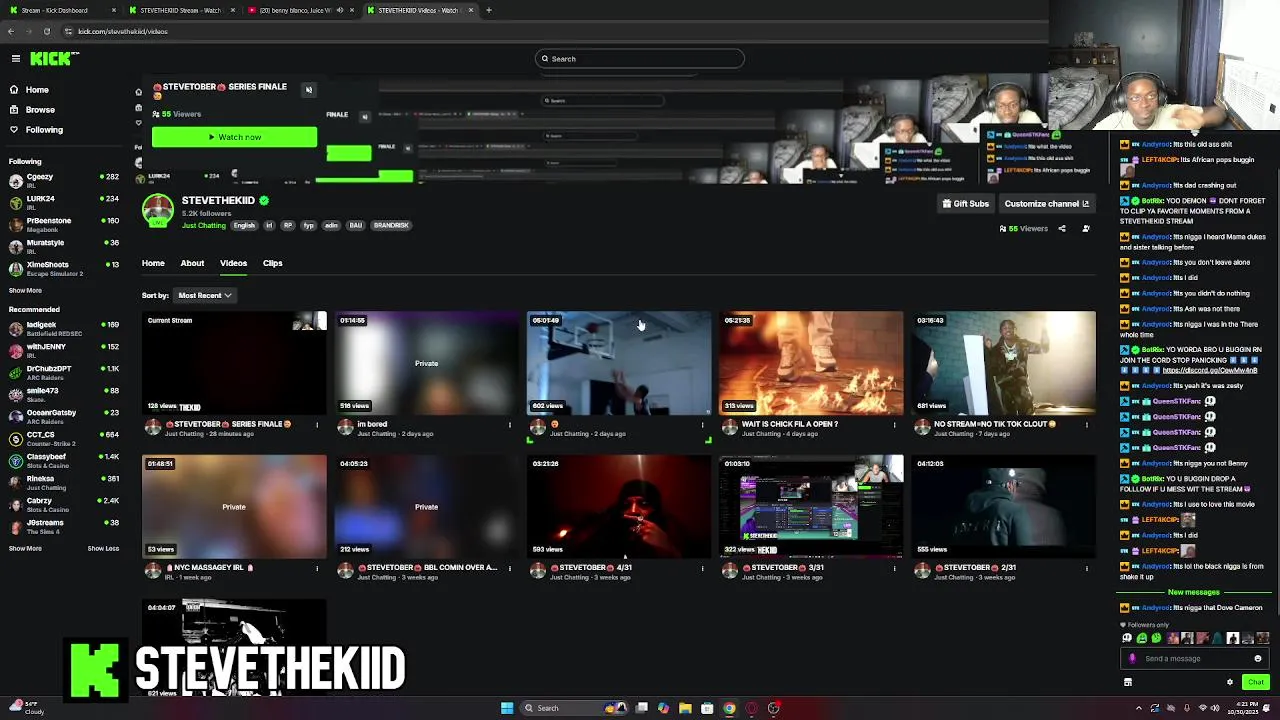This screenshot has height=720, width=1280.
Task: Click the Customize channel button
Action: pyautogui.click(x=1046, y=204)
